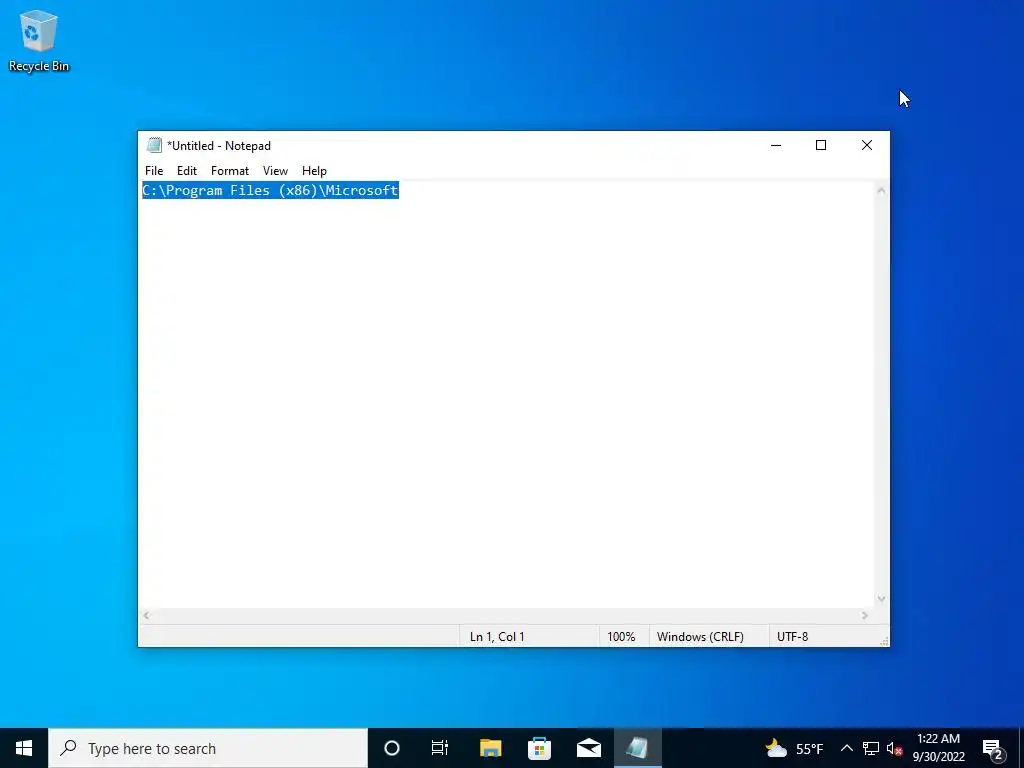This screenshot has height=768, width=1024.
Task: Click the 100% zoom status entry
Action: click(x=621, y=636)
